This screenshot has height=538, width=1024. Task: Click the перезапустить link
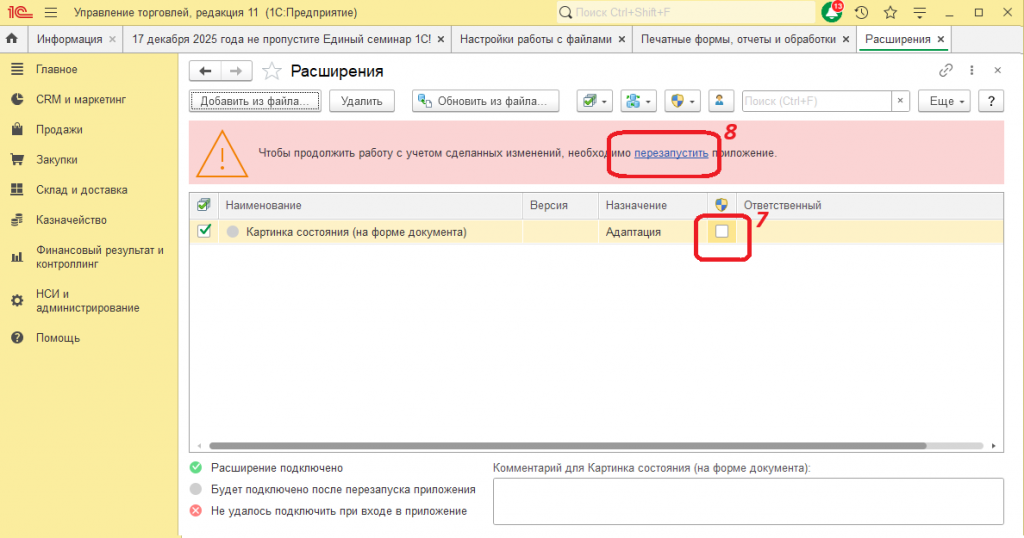point(671,153)
